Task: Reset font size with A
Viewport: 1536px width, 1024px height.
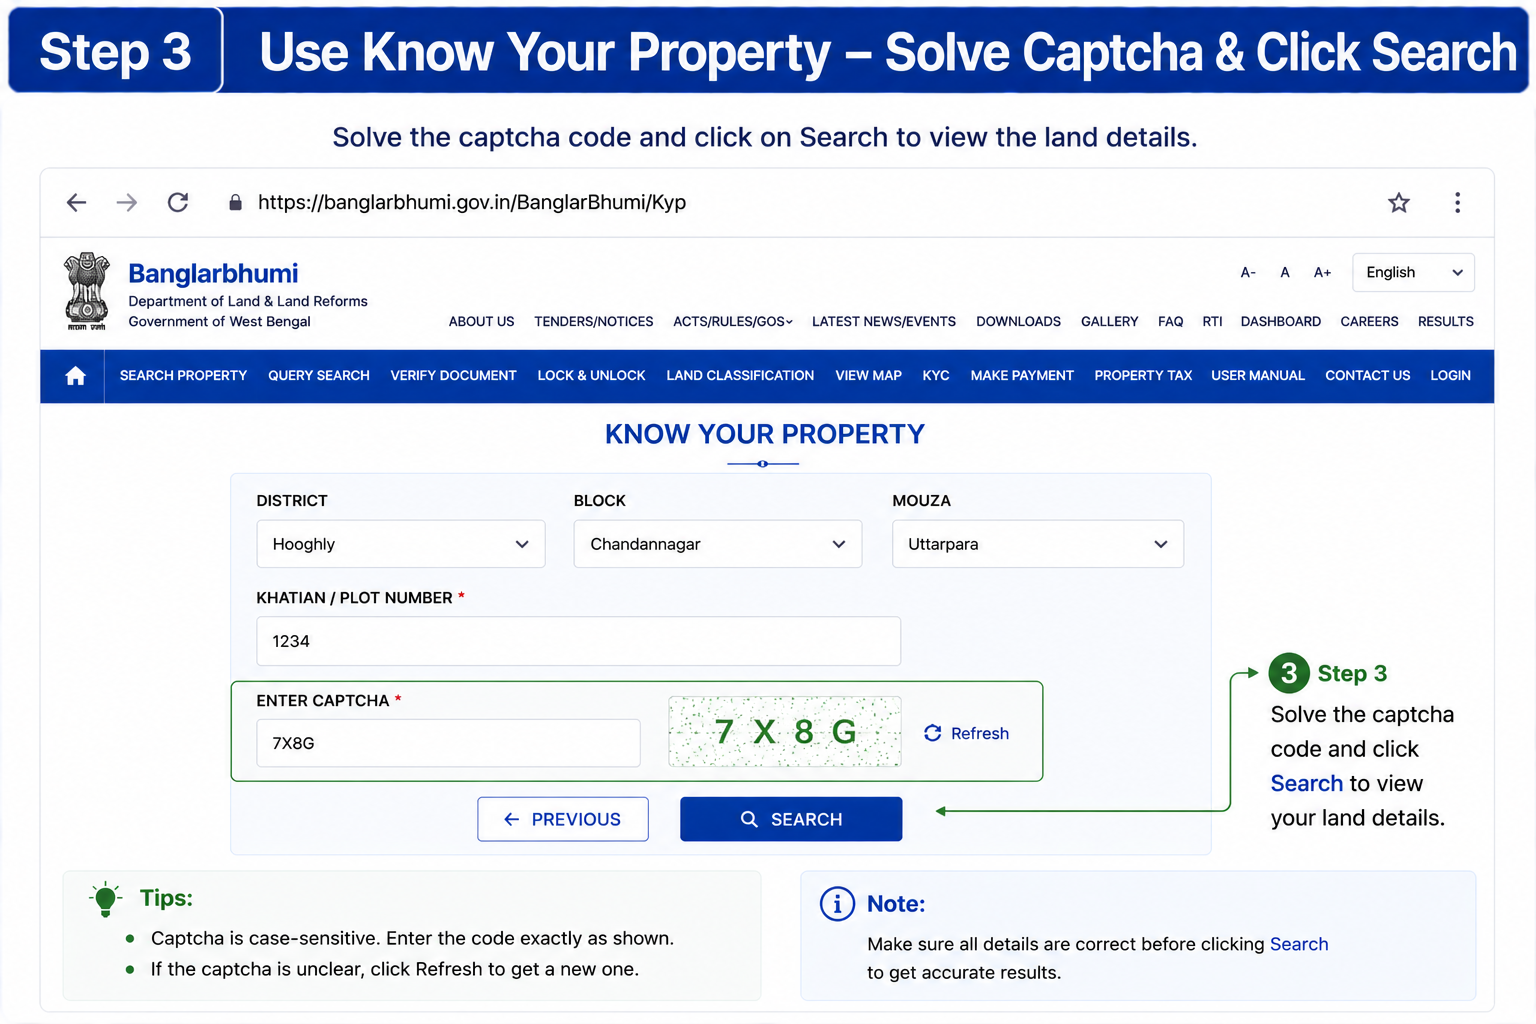Action: (1285, 272)
